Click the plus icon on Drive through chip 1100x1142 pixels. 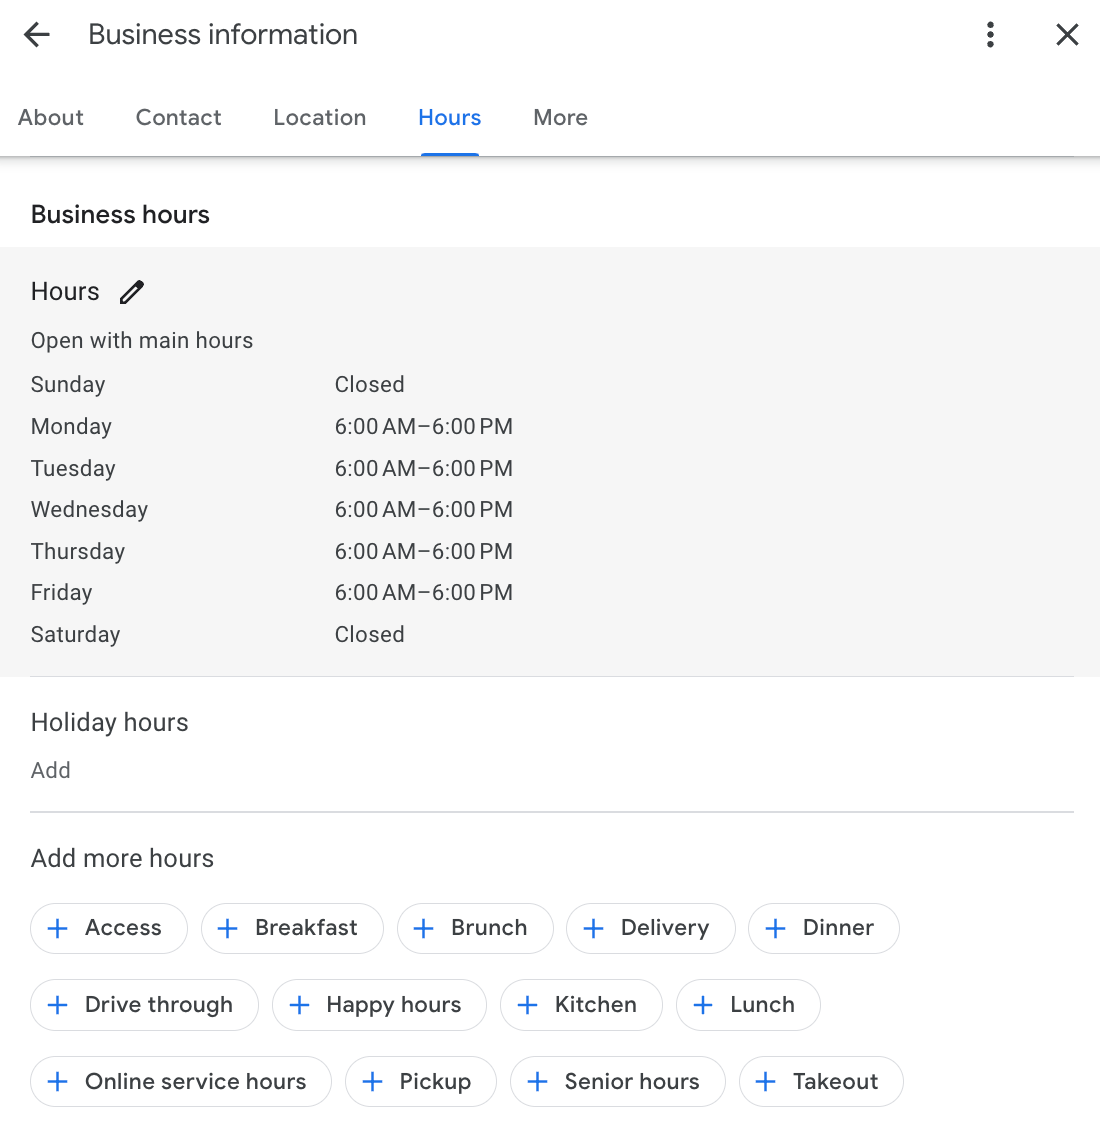pyautogui.click(x=58, y=1006)
